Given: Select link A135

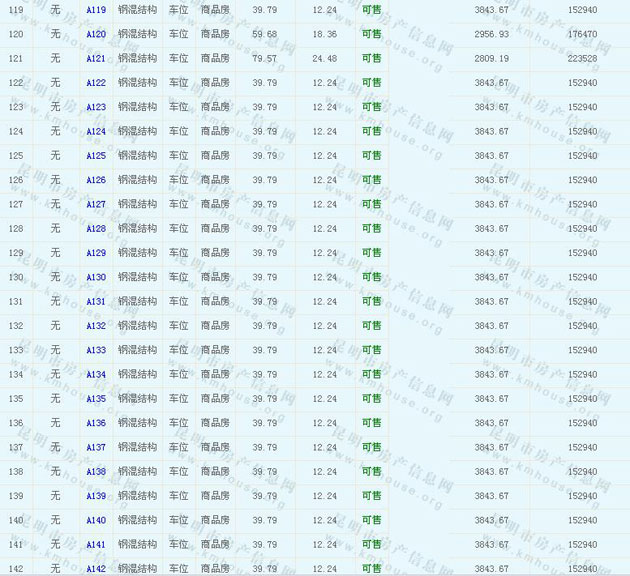Looking at the screenshot, I should coord(96,399).
